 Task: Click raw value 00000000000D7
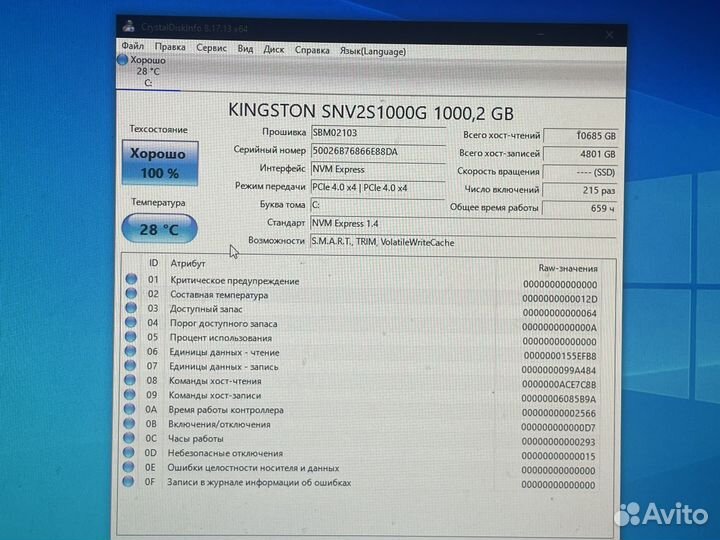coord(558,428)
